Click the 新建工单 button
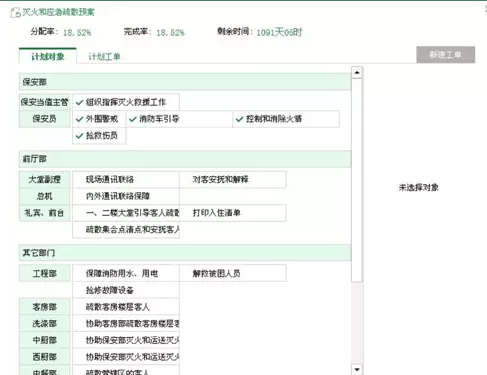Screen dimensions: 487x375 pos(446,55)
